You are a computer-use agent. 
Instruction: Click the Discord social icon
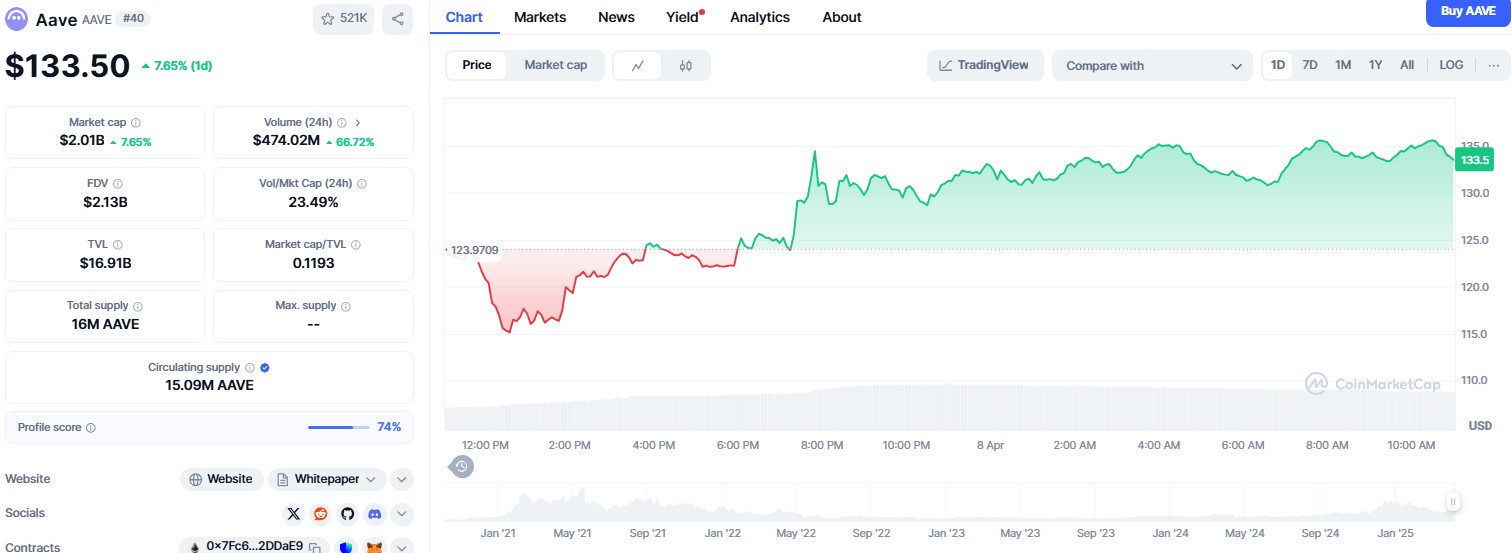[x=374, y=514]
